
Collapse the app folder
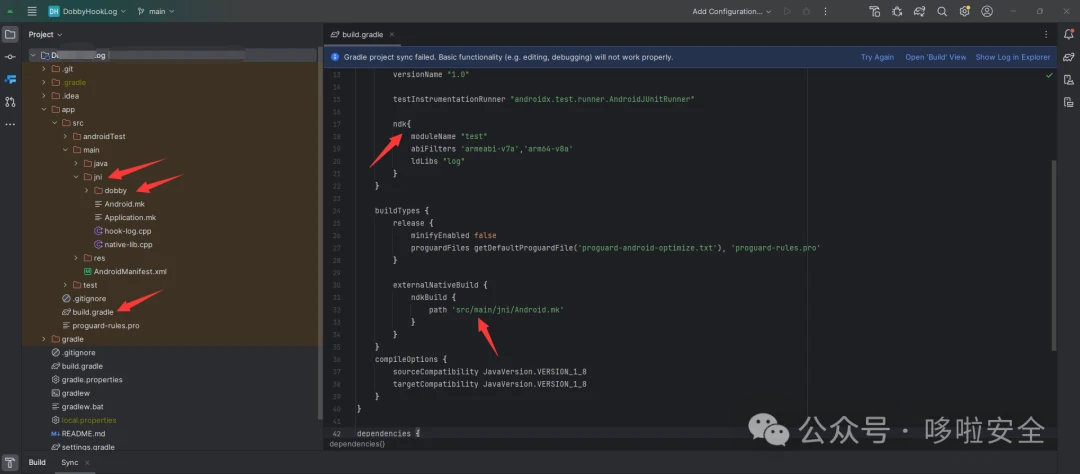(x=45, y=110)
